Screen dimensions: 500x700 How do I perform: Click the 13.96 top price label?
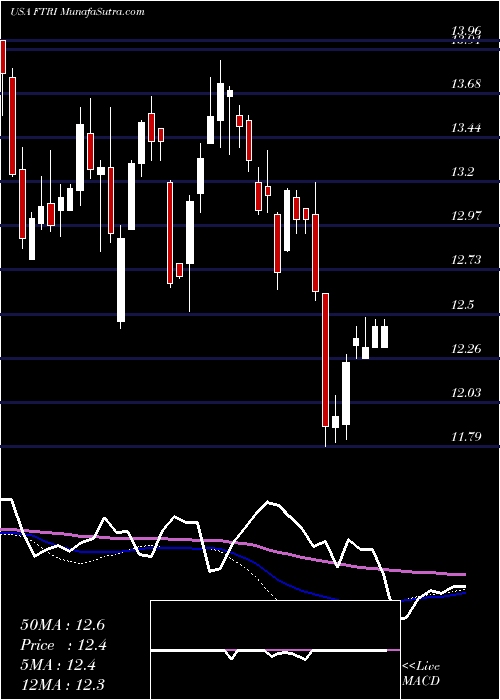(466, 31)
